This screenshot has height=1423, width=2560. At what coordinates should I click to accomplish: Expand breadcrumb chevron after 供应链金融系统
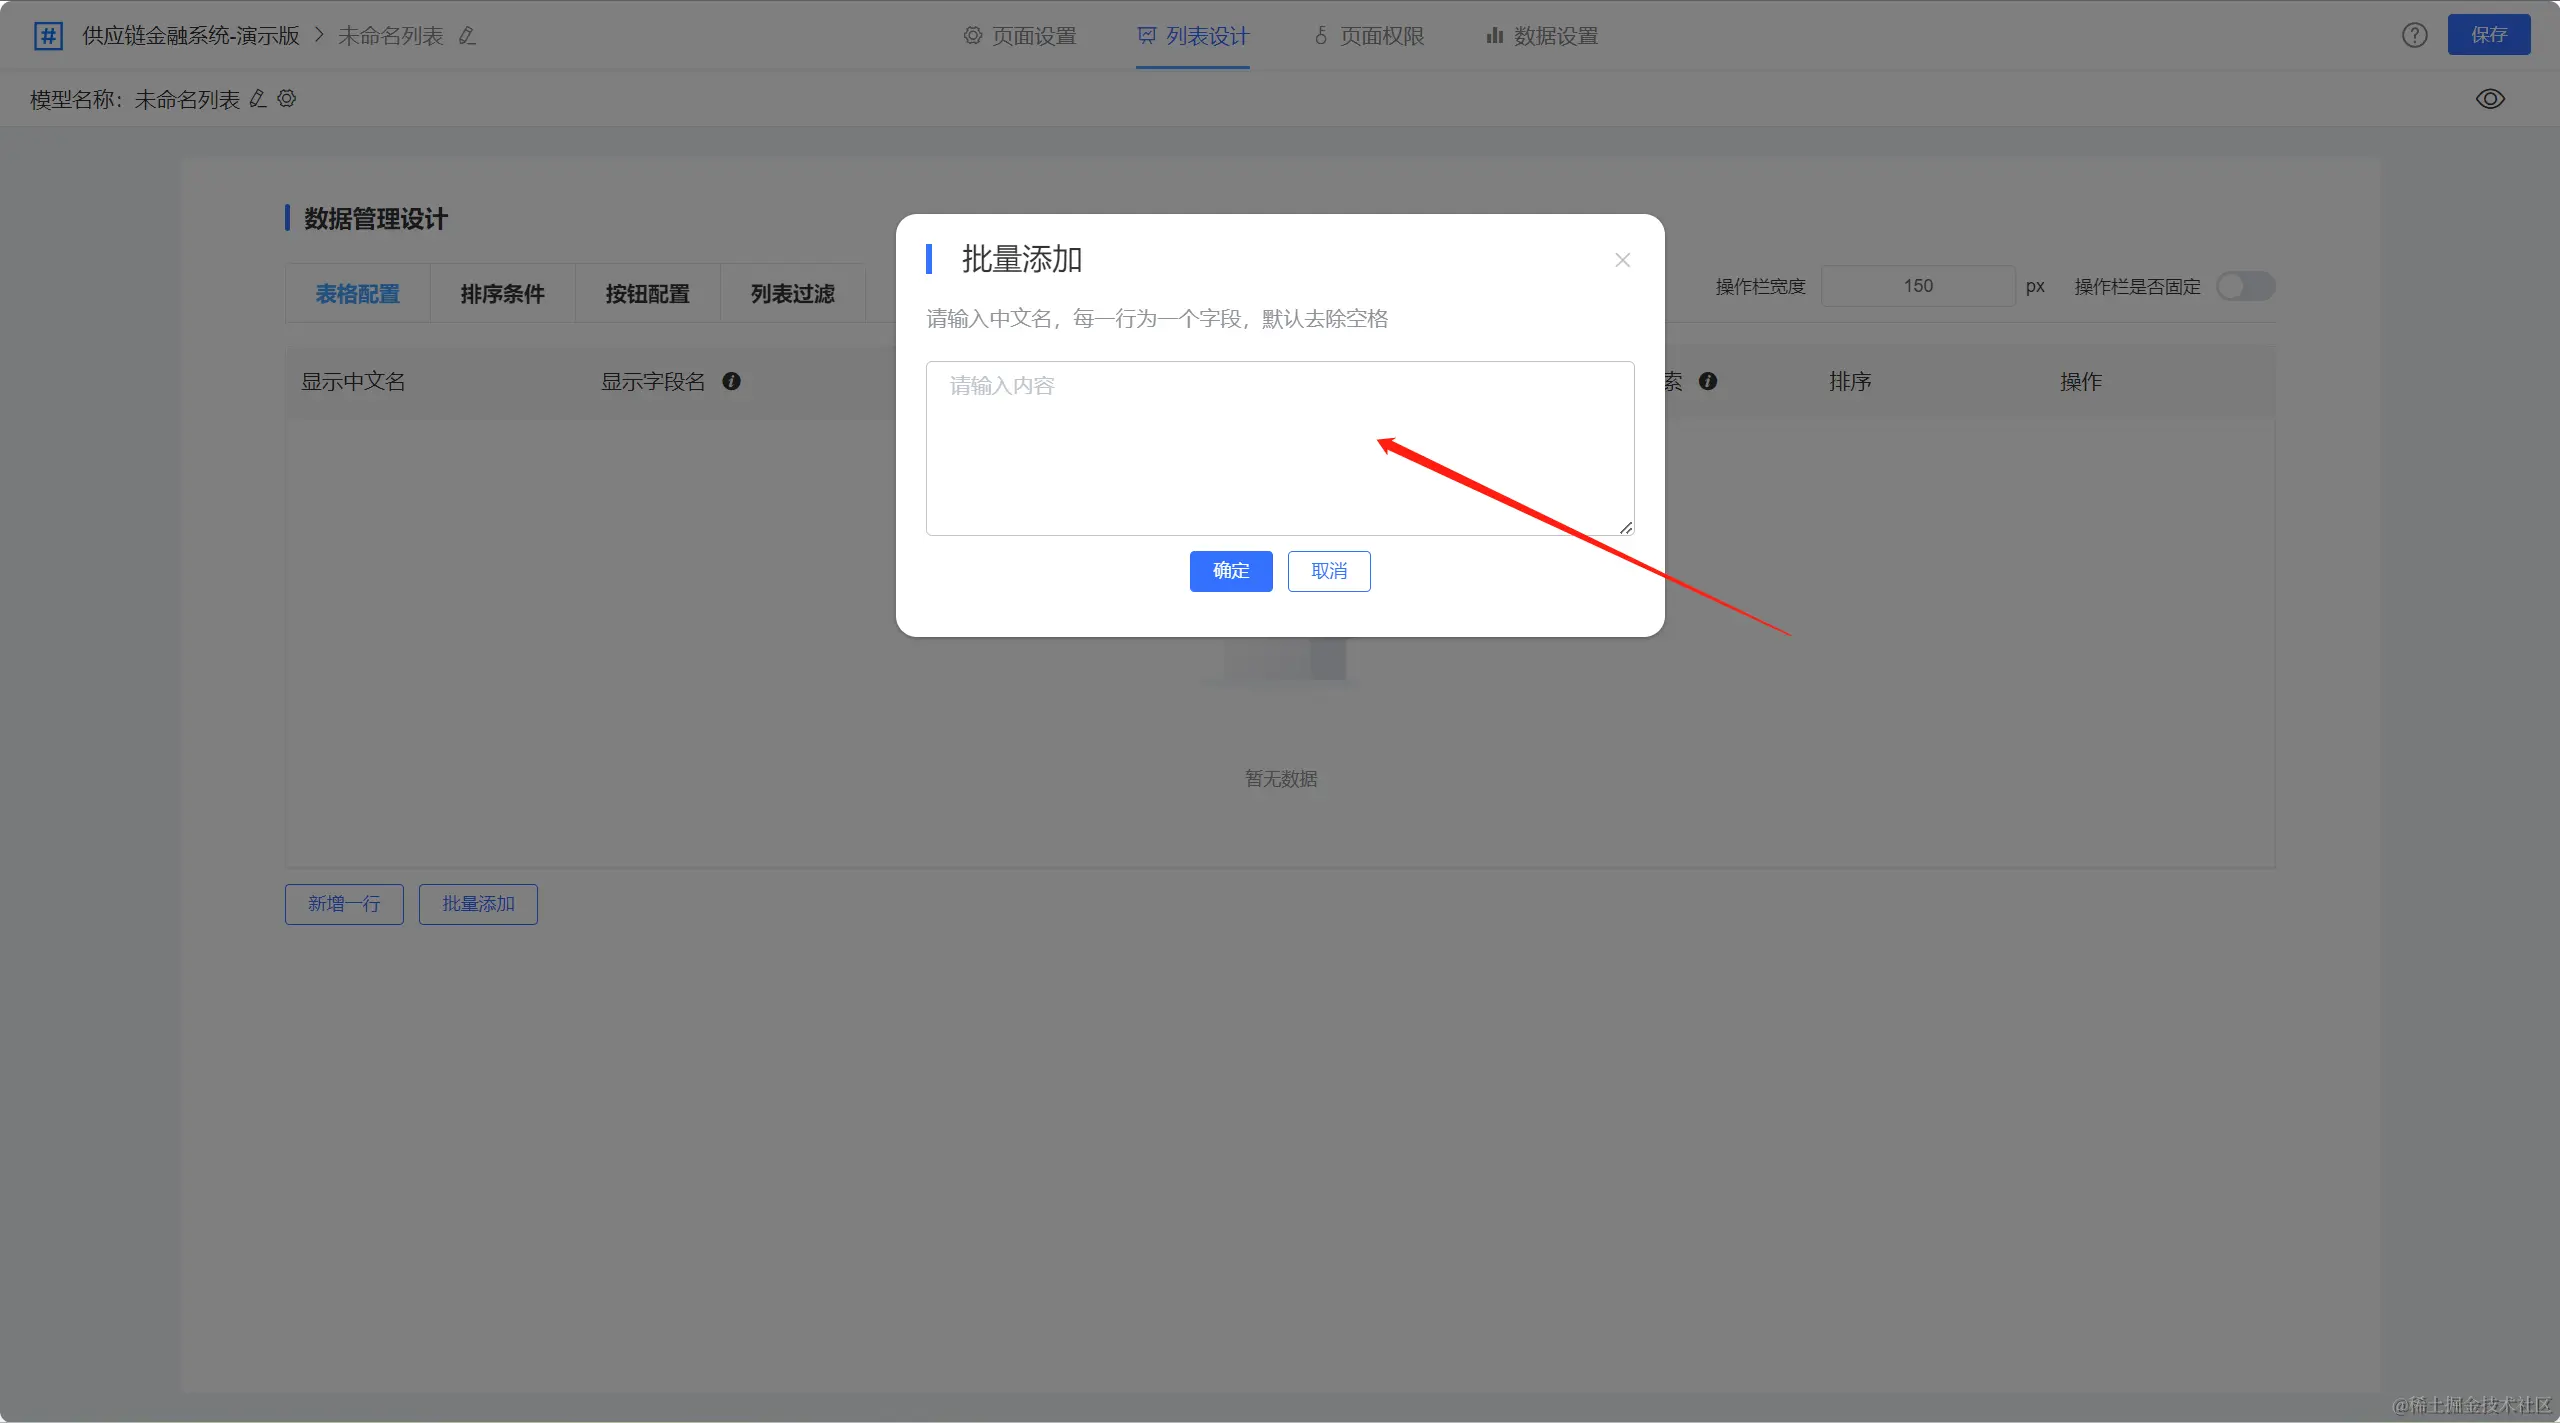(x=319, y=35)
